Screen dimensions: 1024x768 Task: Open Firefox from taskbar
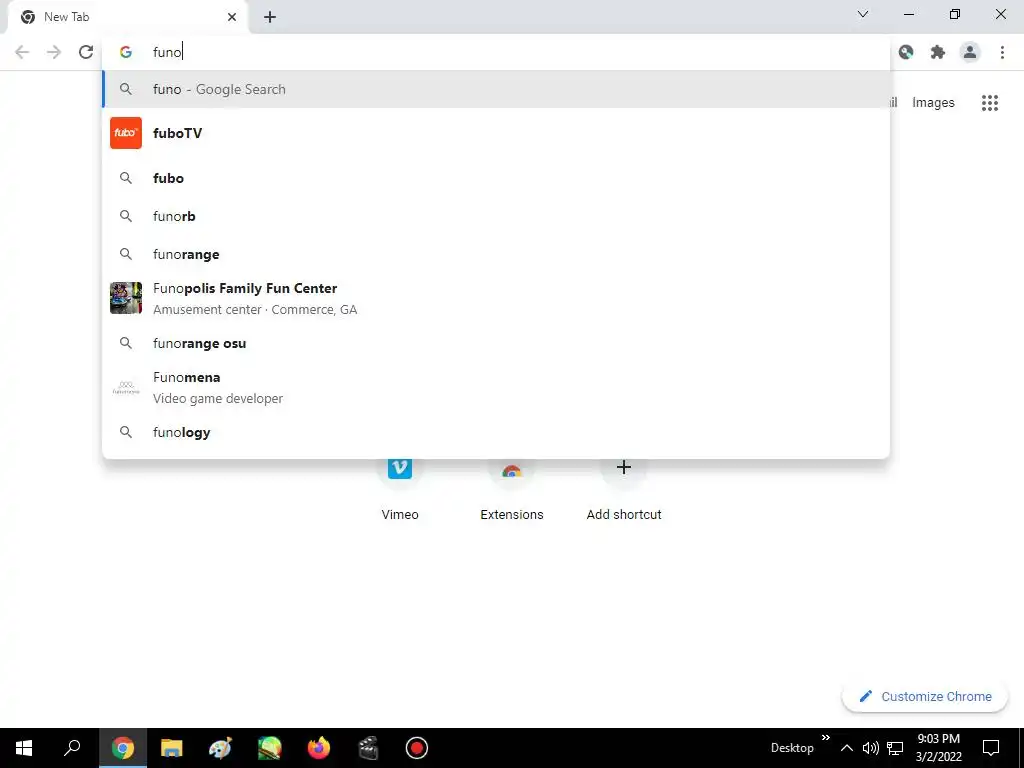(x=319, y=748)
